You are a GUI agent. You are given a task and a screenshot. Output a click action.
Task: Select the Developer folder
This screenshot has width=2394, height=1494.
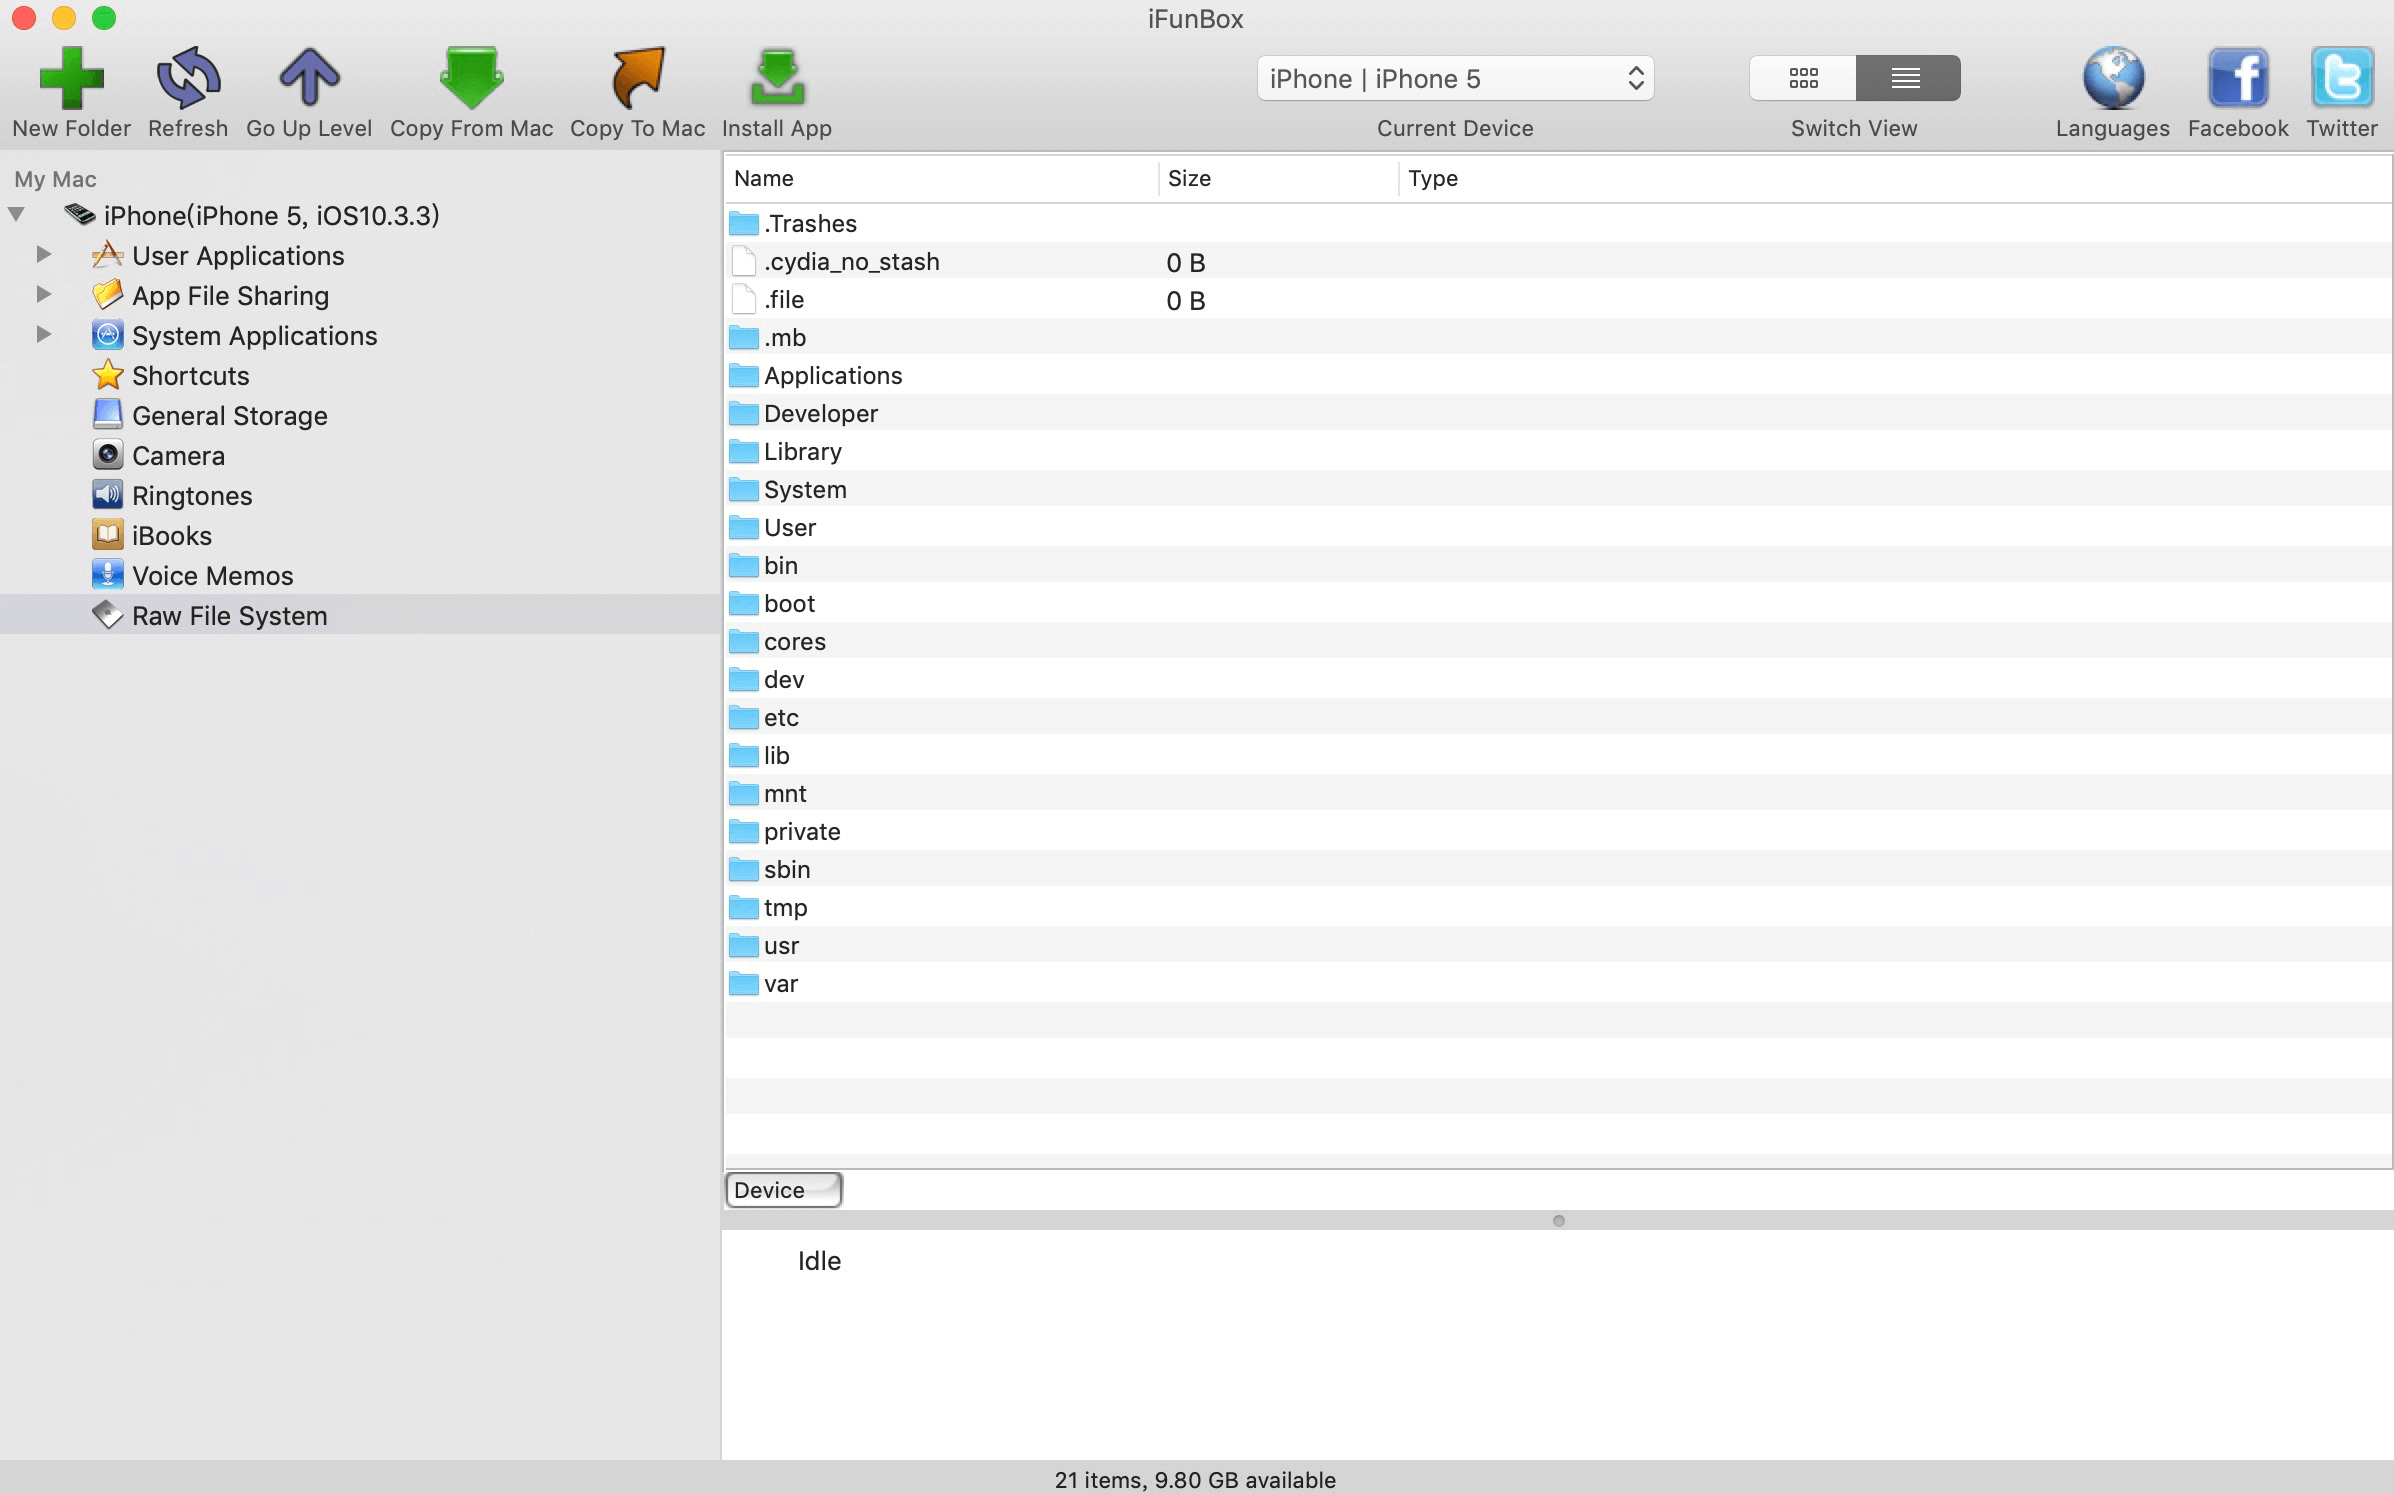pos(1558,413)
